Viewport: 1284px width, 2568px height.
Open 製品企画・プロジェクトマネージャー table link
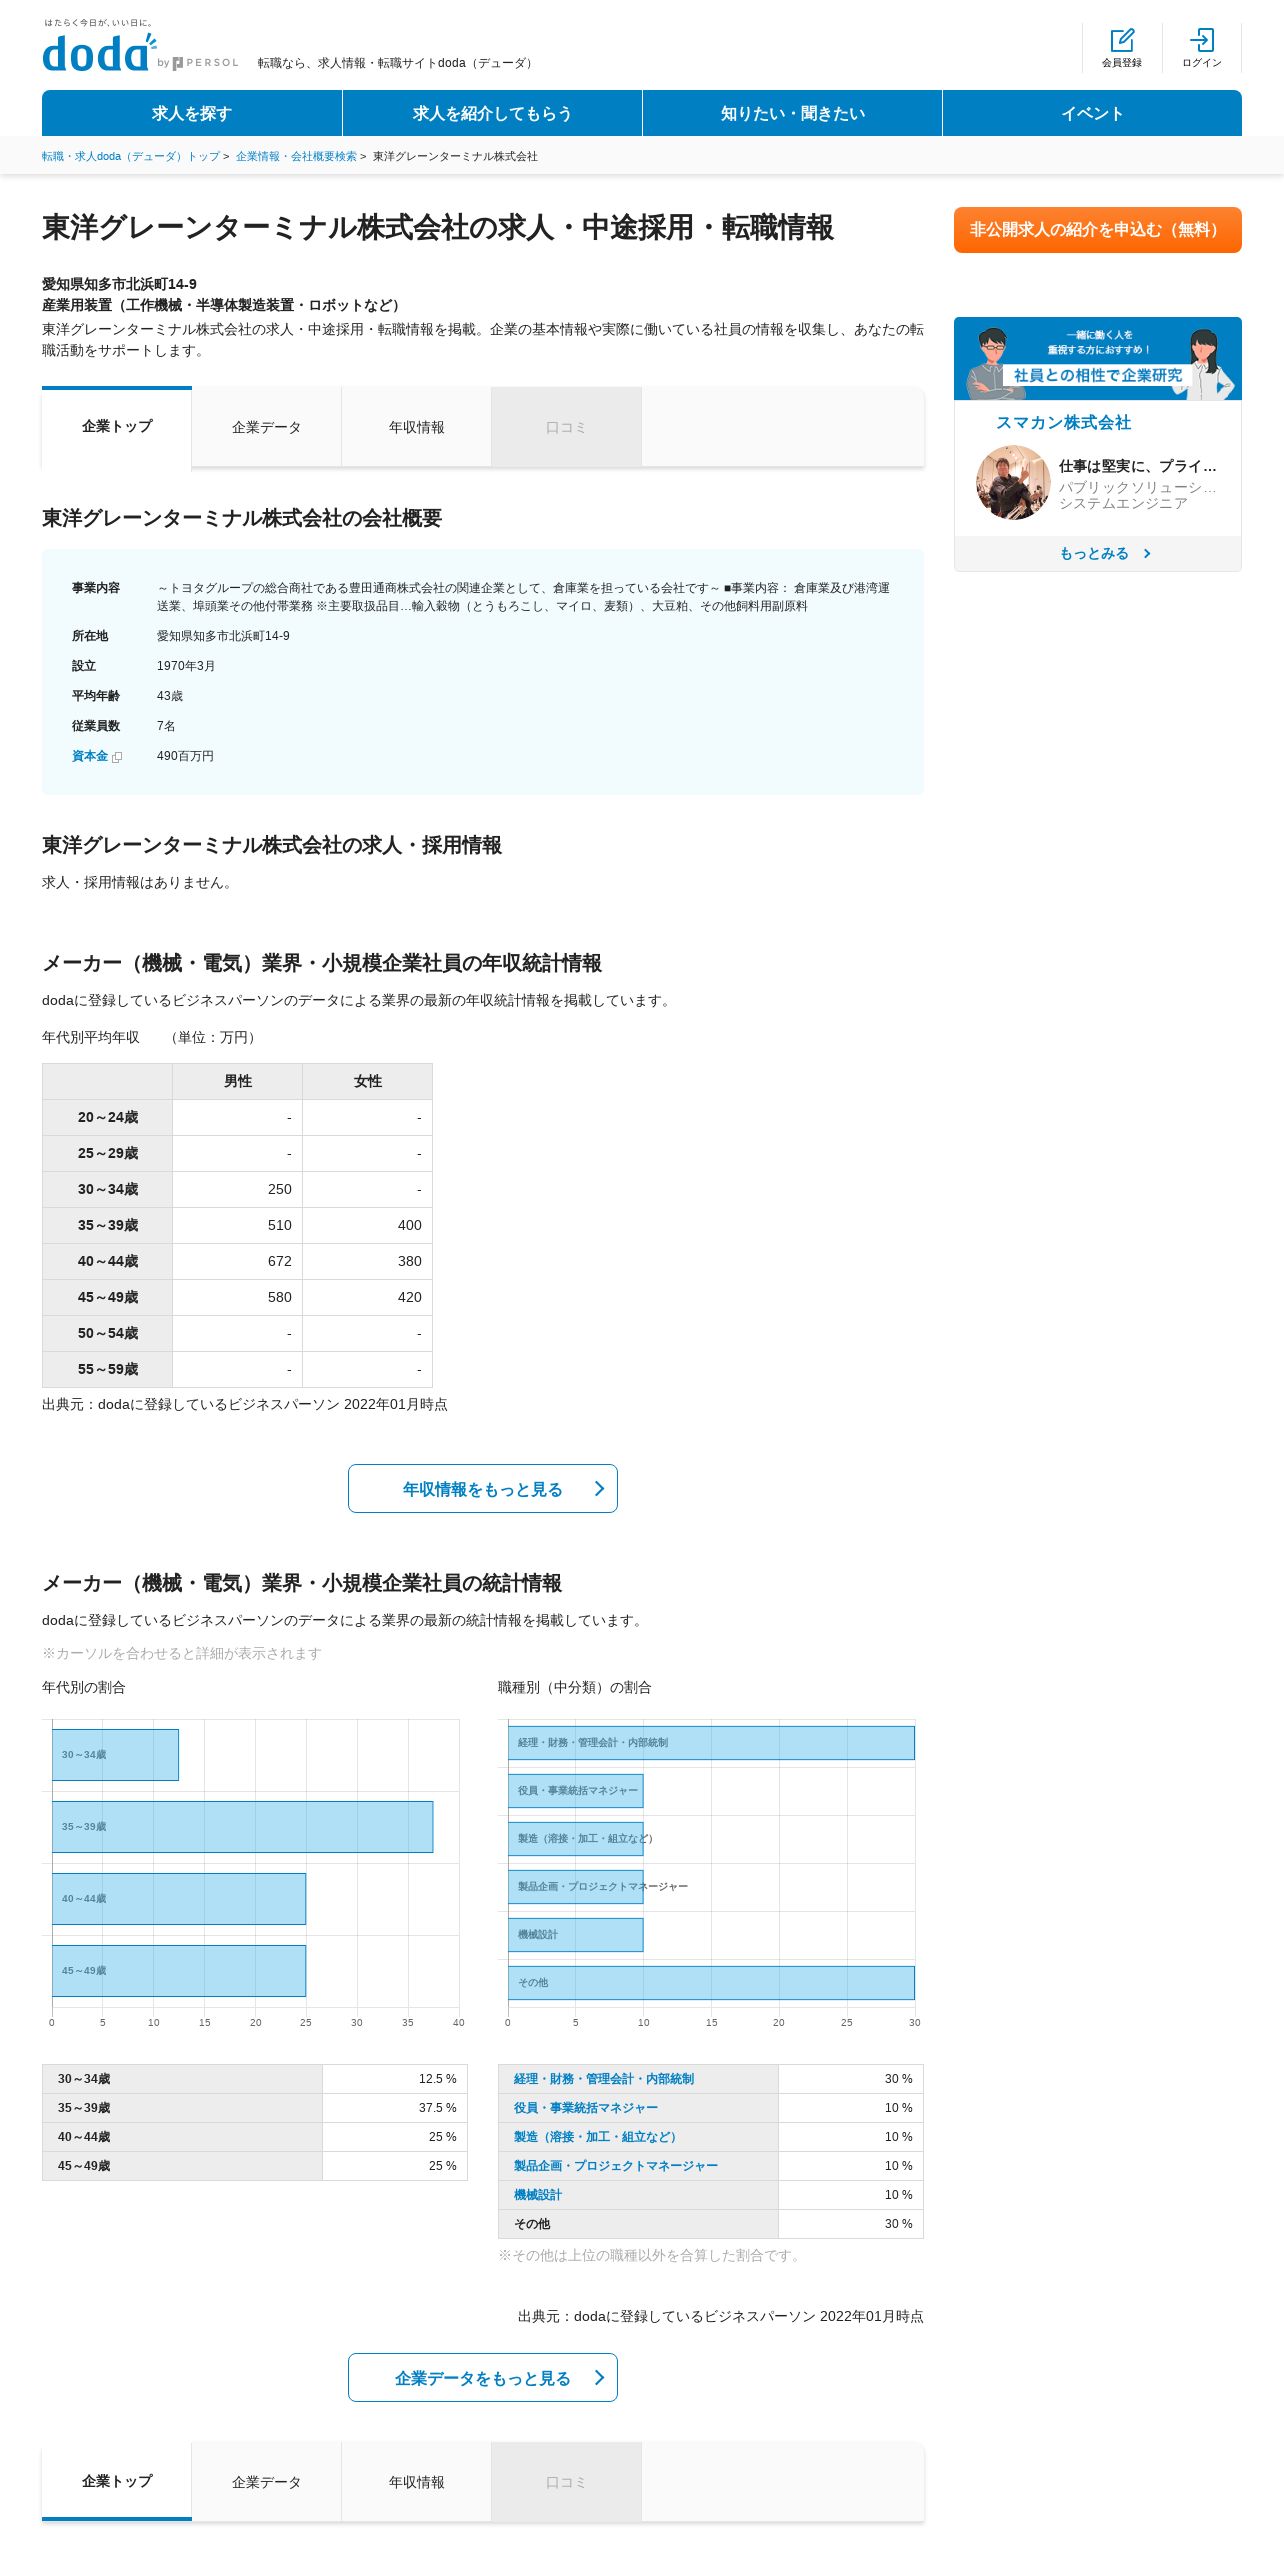tap(616, 2165)
